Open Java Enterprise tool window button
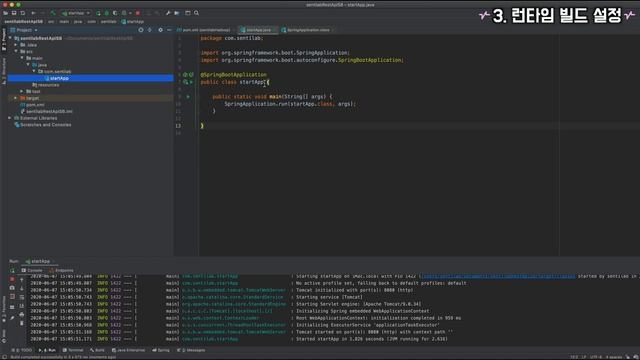Viewport: 640px width, 360px height. point(128,350)
